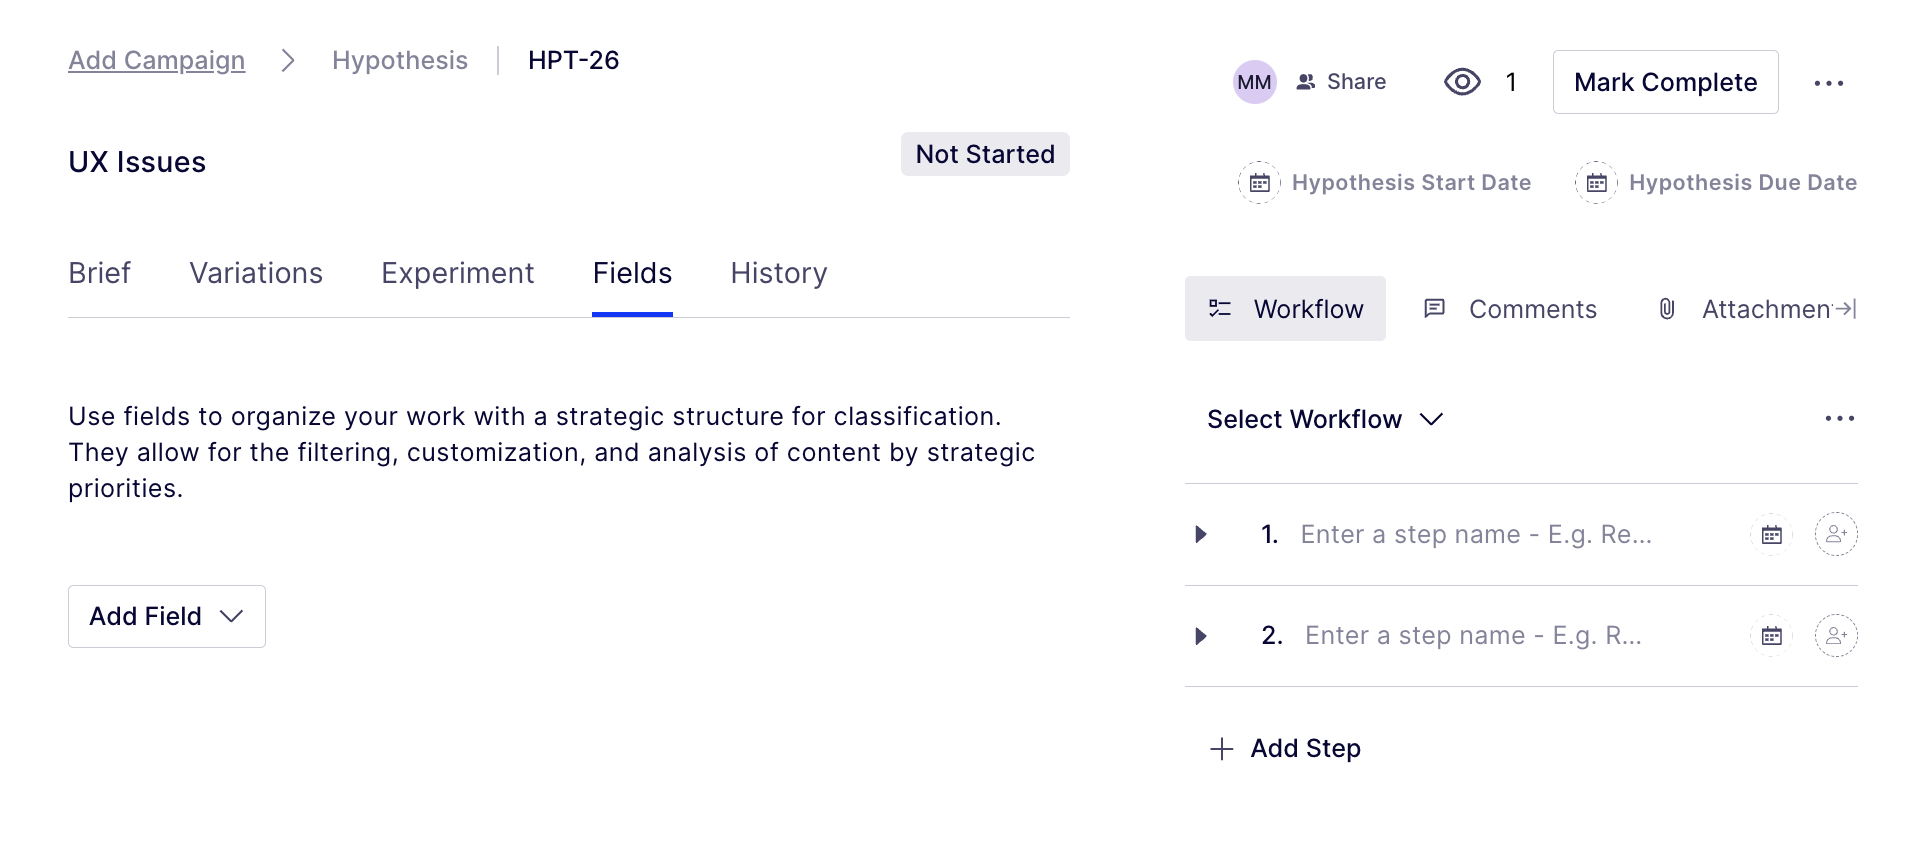Click the Share people icon
This screenshot has height=846, width=1916.
[x=1305, y=82]
